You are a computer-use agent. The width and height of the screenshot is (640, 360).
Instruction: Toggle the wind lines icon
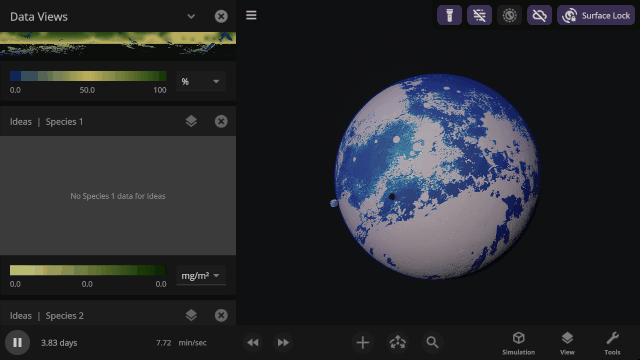coord(479,16)
